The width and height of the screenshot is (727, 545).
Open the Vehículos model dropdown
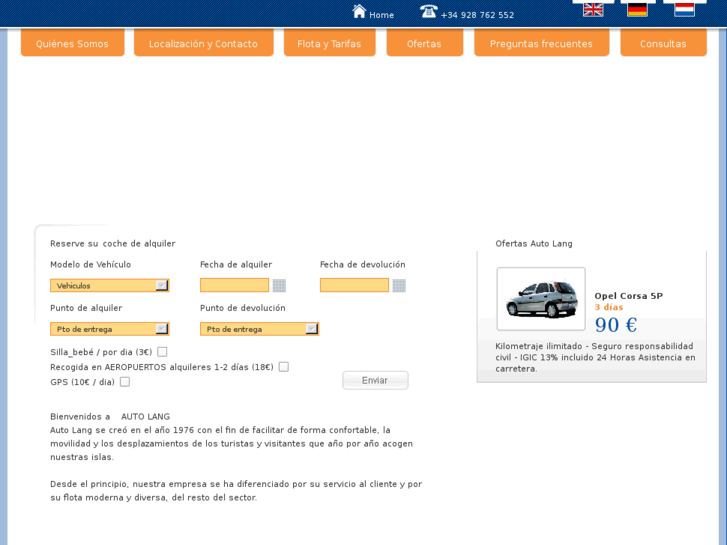pos(109,285)
